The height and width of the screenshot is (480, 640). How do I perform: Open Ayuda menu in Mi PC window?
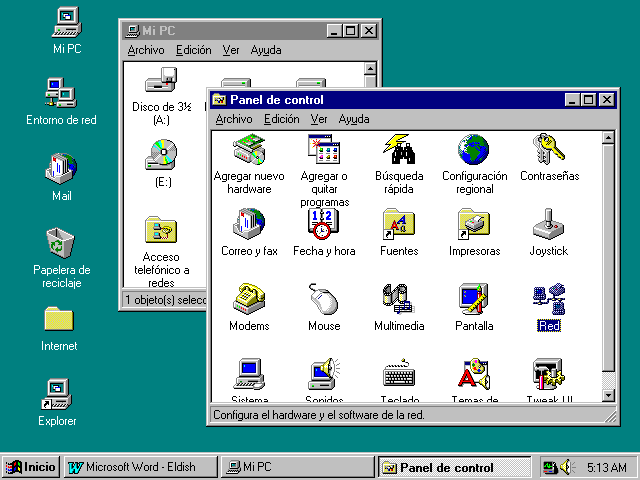(266, 50)
